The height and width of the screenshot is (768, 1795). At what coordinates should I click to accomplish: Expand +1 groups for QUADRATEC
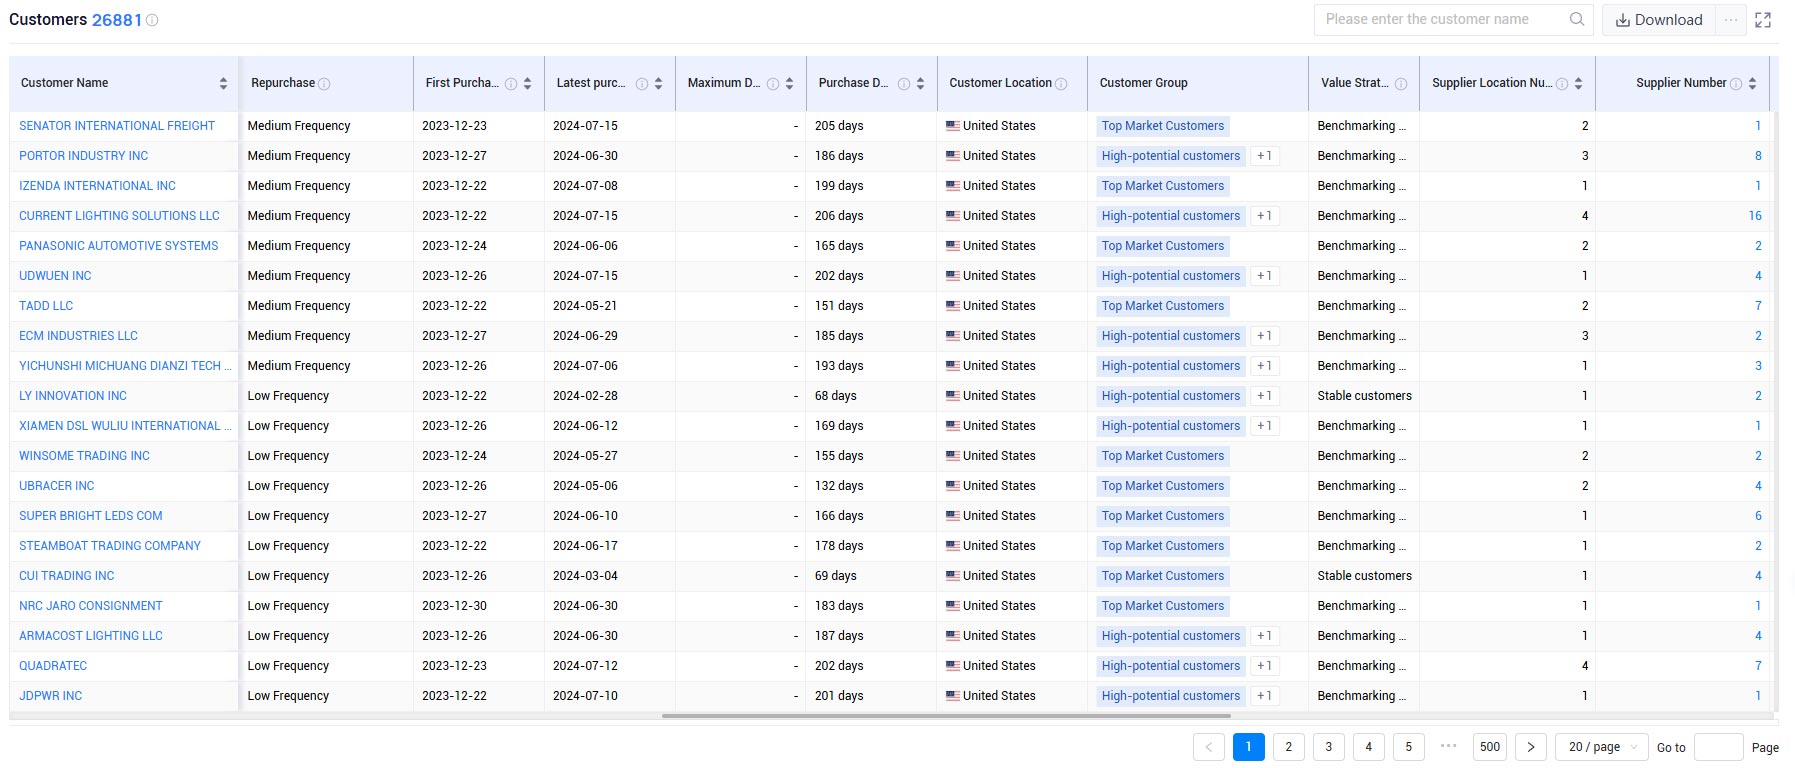coord(1265,666)
